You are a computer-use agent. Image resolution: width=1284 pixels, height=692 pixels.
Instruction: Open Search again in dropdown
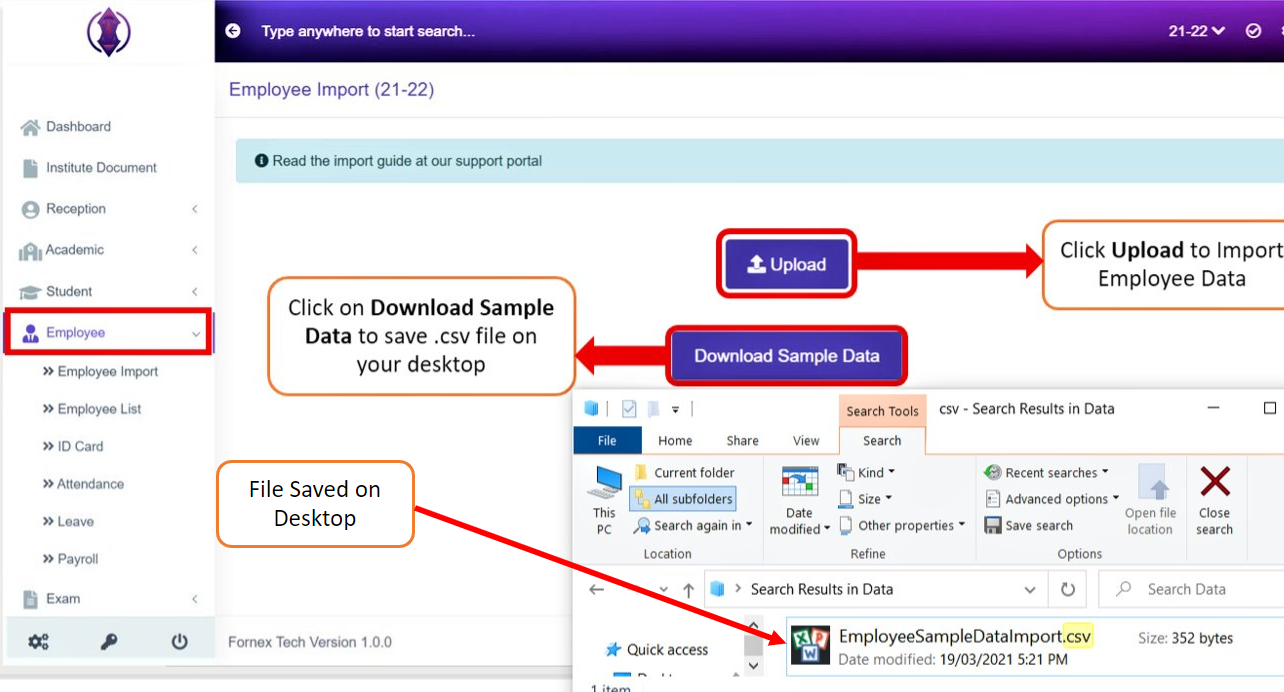[694, 525]
